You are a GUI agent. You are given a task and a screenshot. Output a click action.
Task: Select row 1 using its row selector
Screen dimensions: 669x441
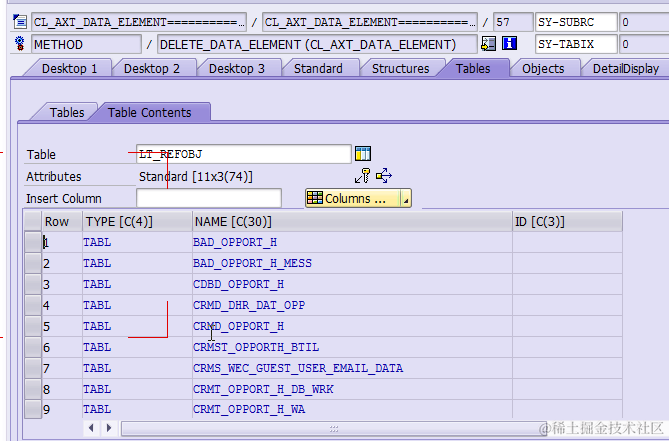pyautogui.click(x=33, y=242)
